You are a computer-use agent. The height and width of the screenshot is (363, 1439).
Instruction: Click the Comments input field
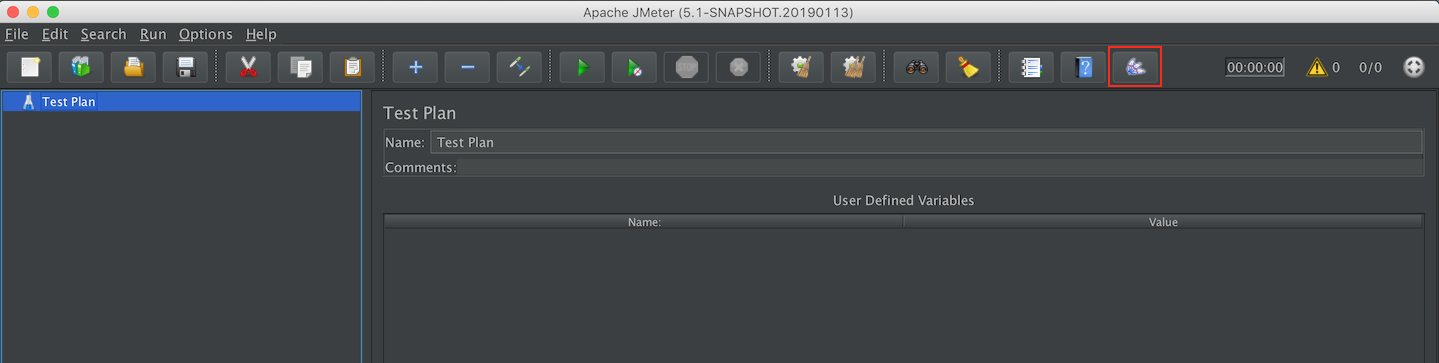940,167
